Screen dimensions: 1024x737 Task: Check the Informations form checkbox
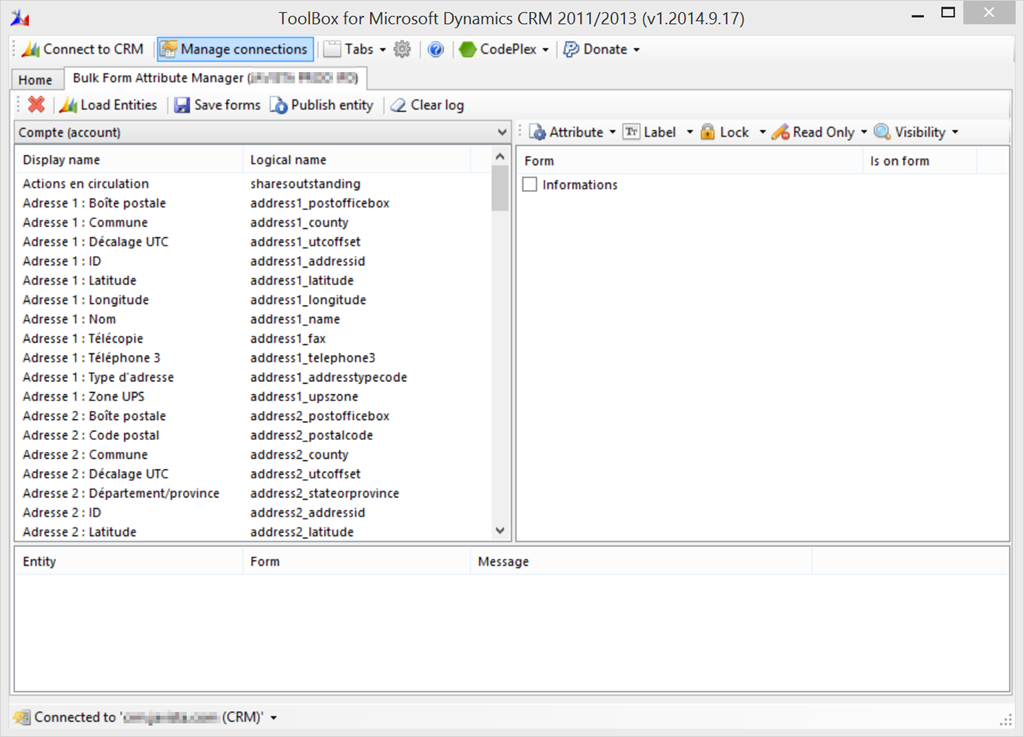pos(530,185)
